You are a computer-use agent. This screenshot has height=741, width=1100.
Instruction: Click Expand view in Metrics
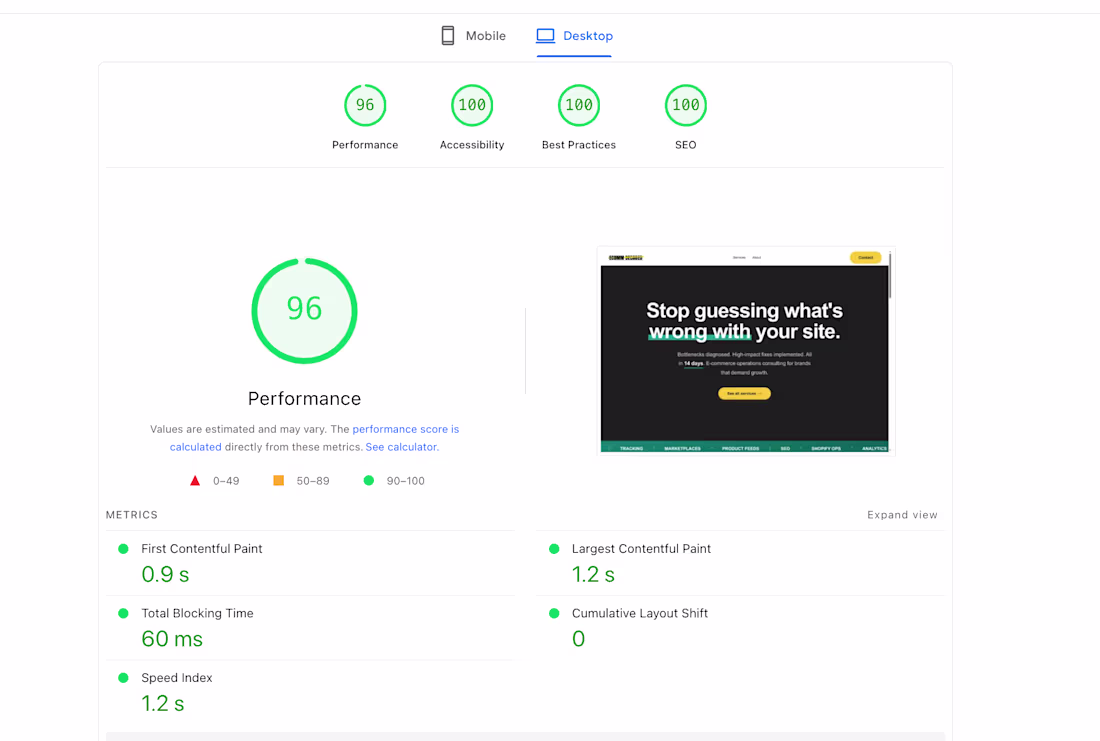click(x=902, y=515)
